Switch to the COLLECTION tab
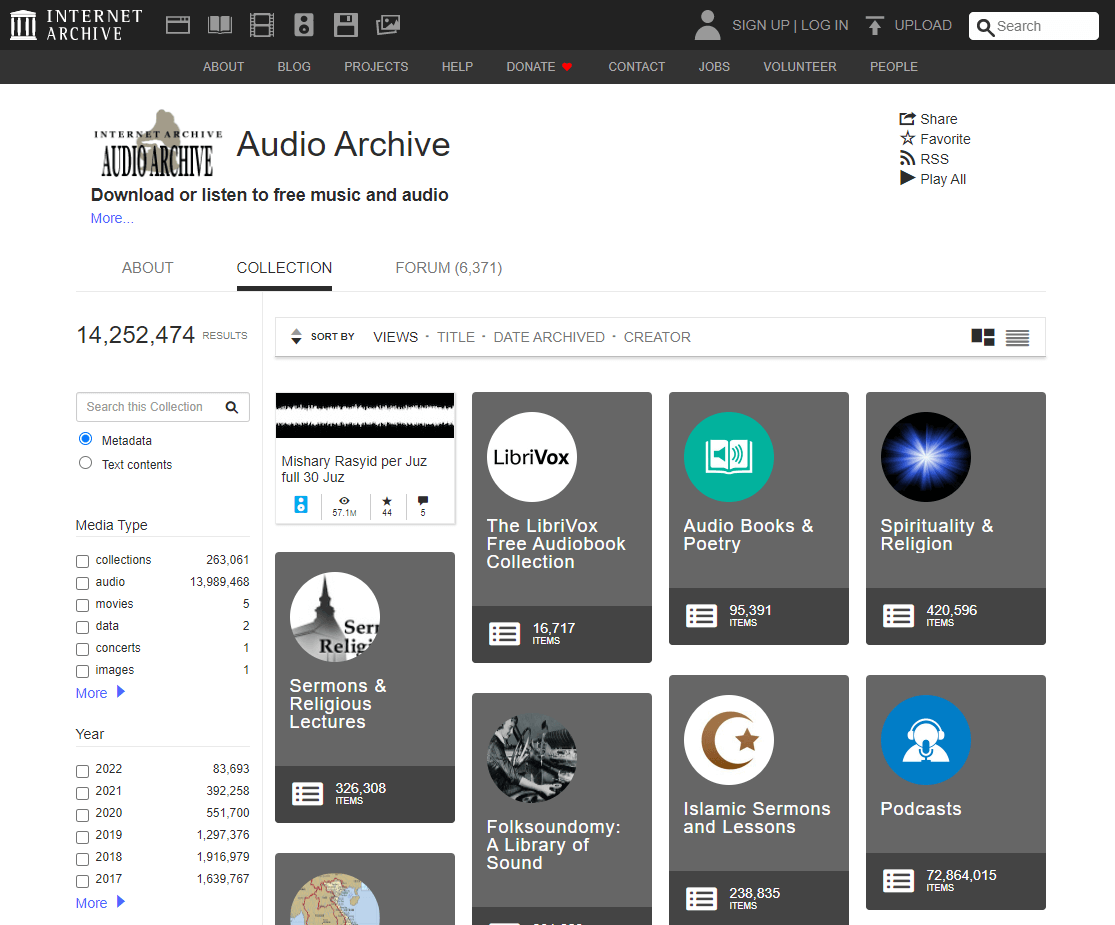The image size is (1115, 925). tap(284, 268)
